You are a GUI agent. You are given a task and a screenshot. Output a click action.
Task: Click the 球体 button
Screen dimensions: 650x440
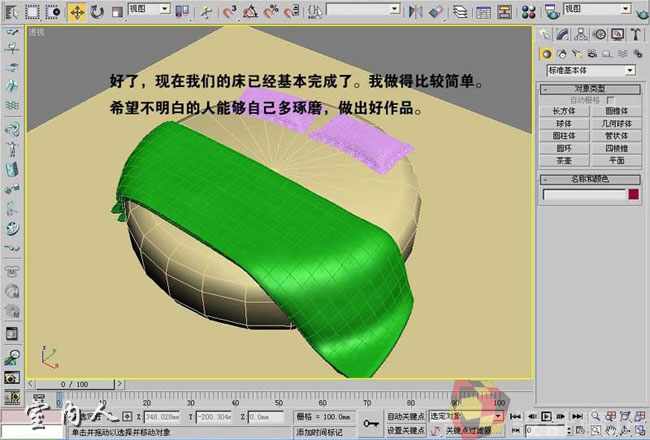pyautogui.click(x=564, y=124)
